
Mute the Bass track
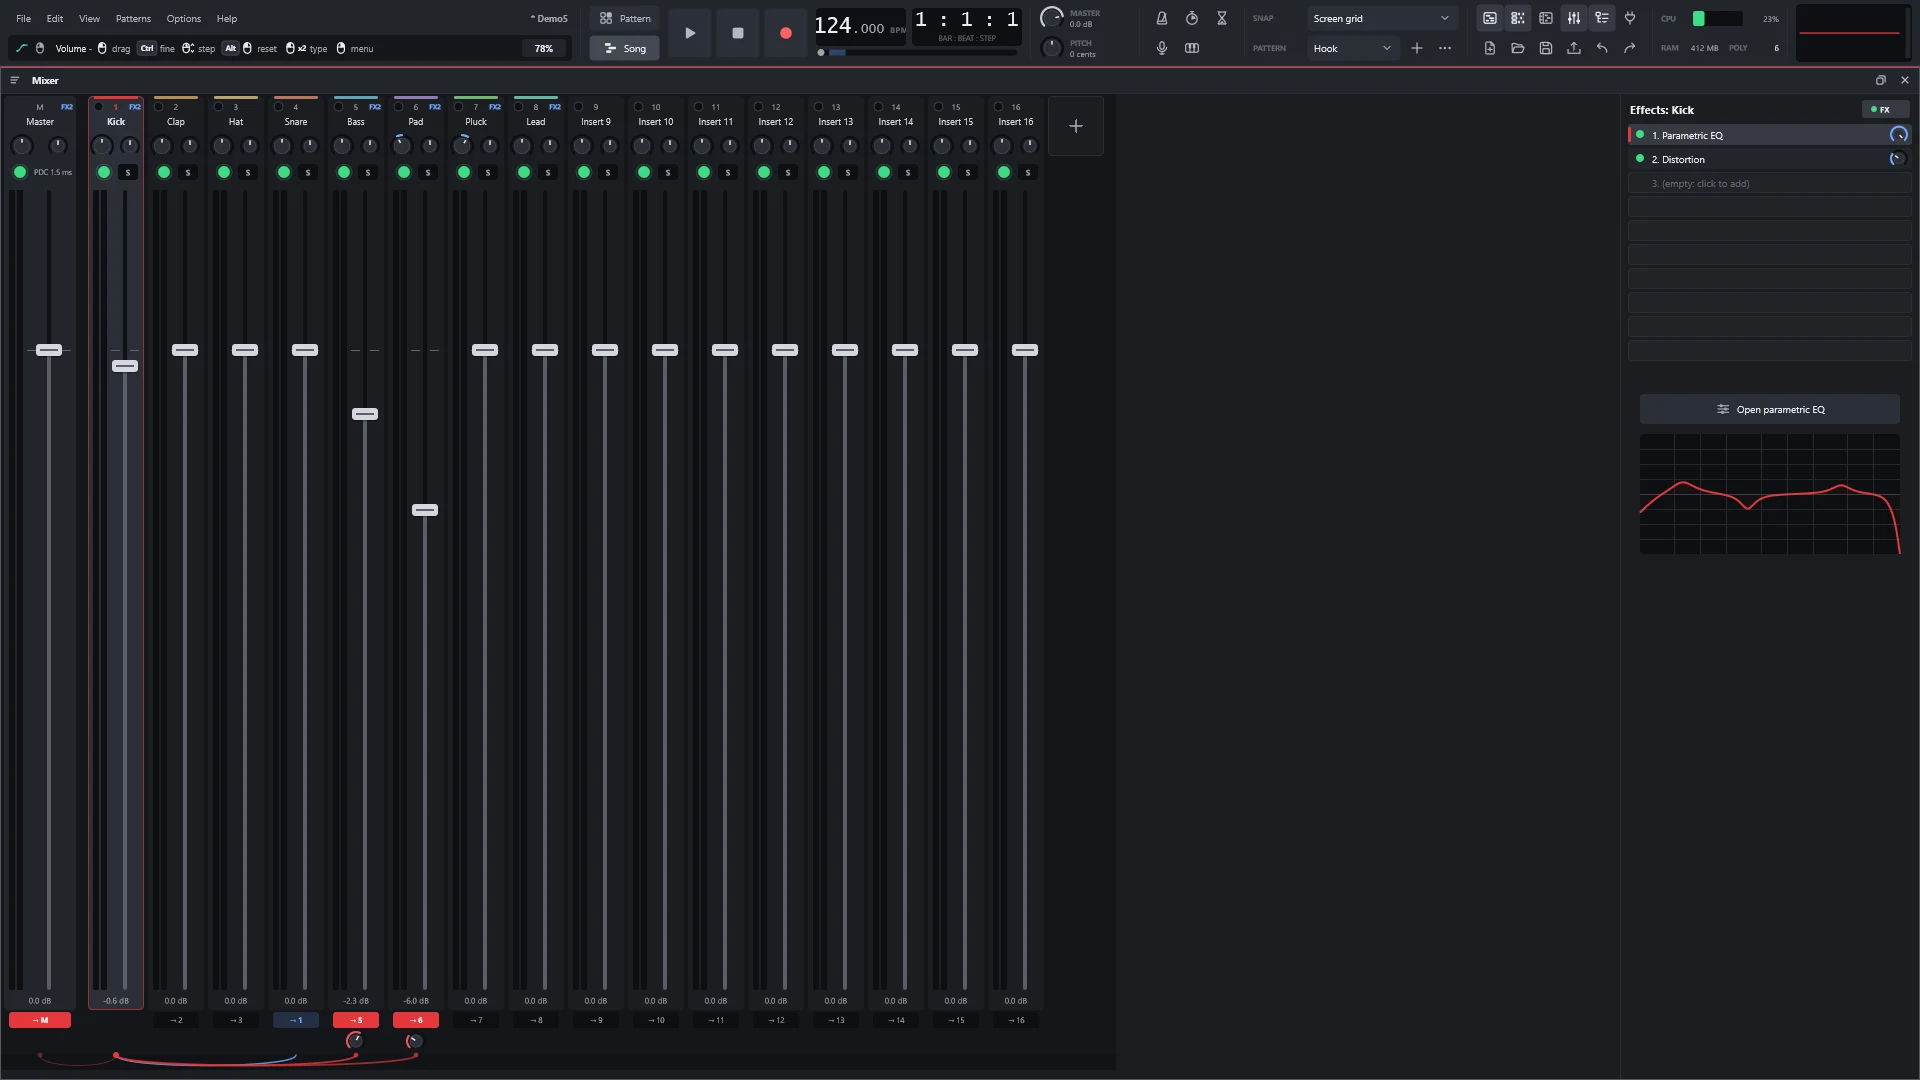point(344,172)
